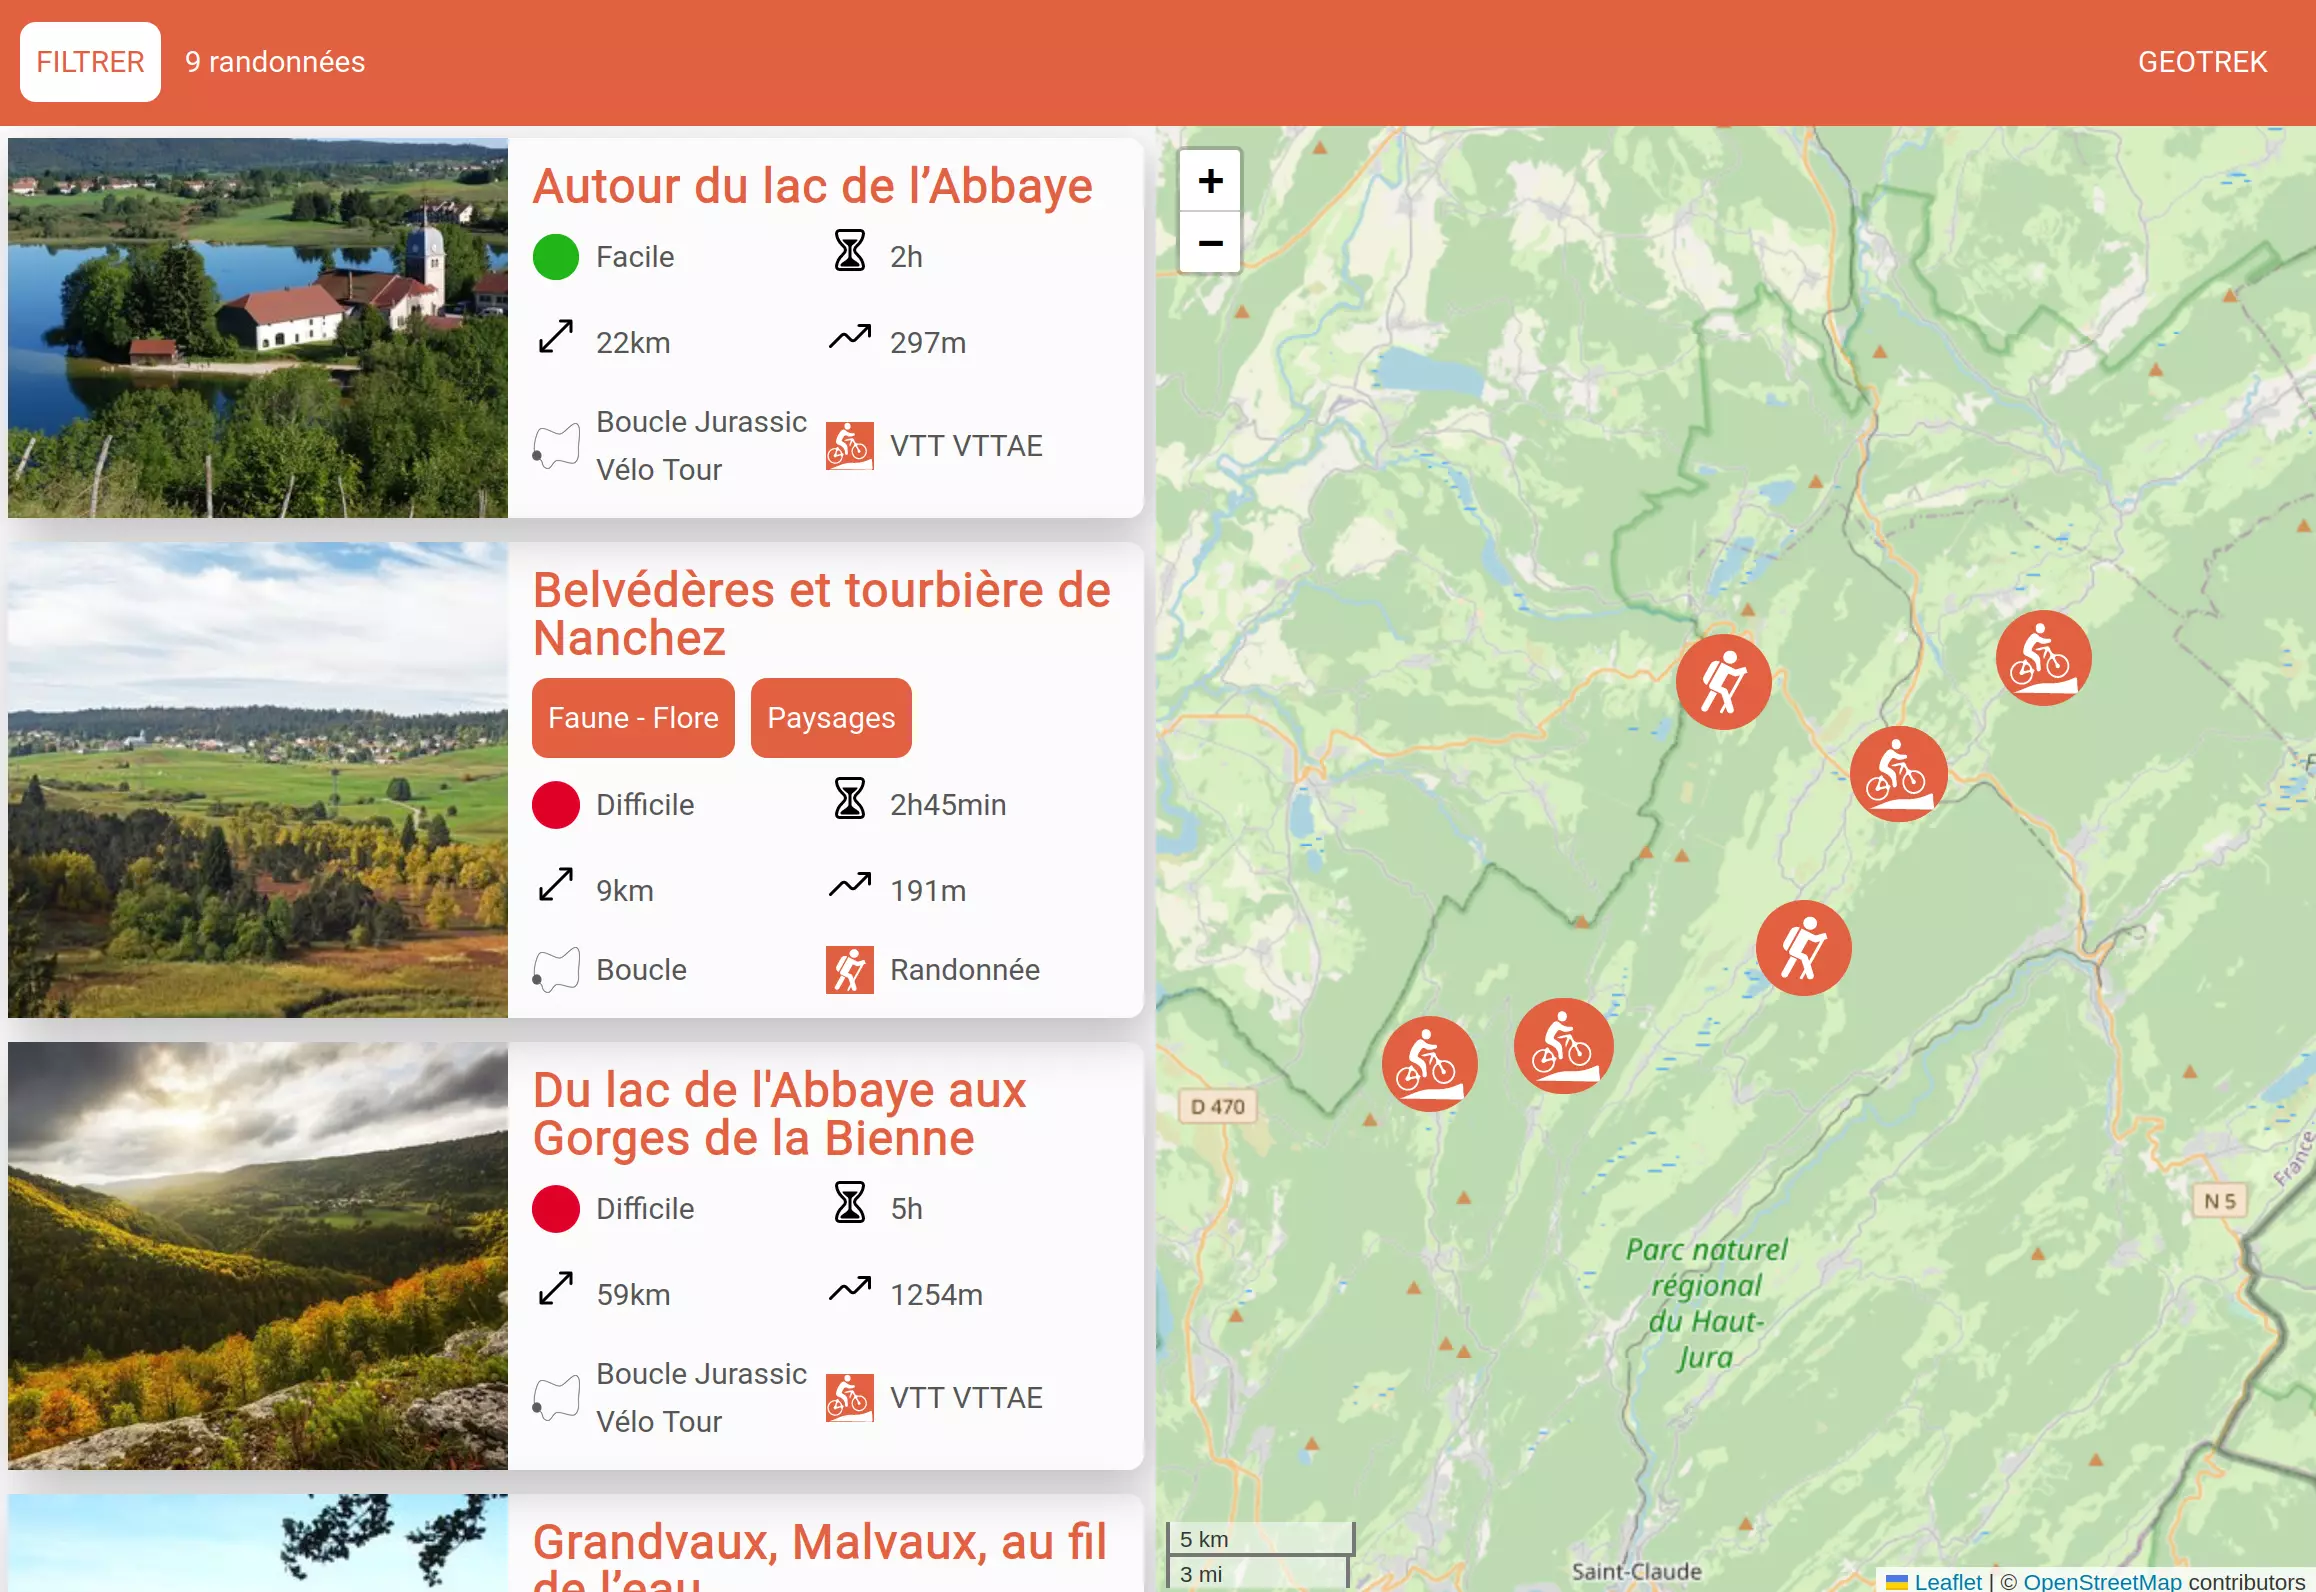Select bike marker just east of westernmost marker
Image resolution: width=2316 pixels, height=1592 pixels.
click(x=1563, y=1046)
